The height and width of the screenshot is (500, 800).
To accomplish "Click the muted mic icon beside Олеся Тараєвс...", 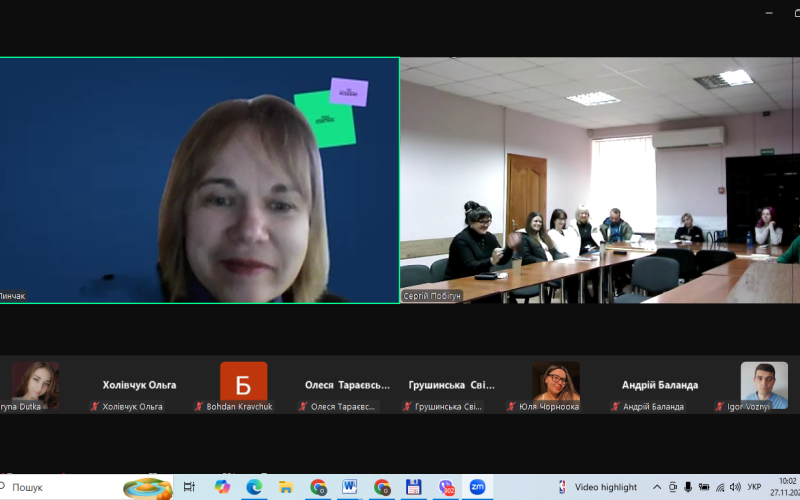I will click(303, 407).
